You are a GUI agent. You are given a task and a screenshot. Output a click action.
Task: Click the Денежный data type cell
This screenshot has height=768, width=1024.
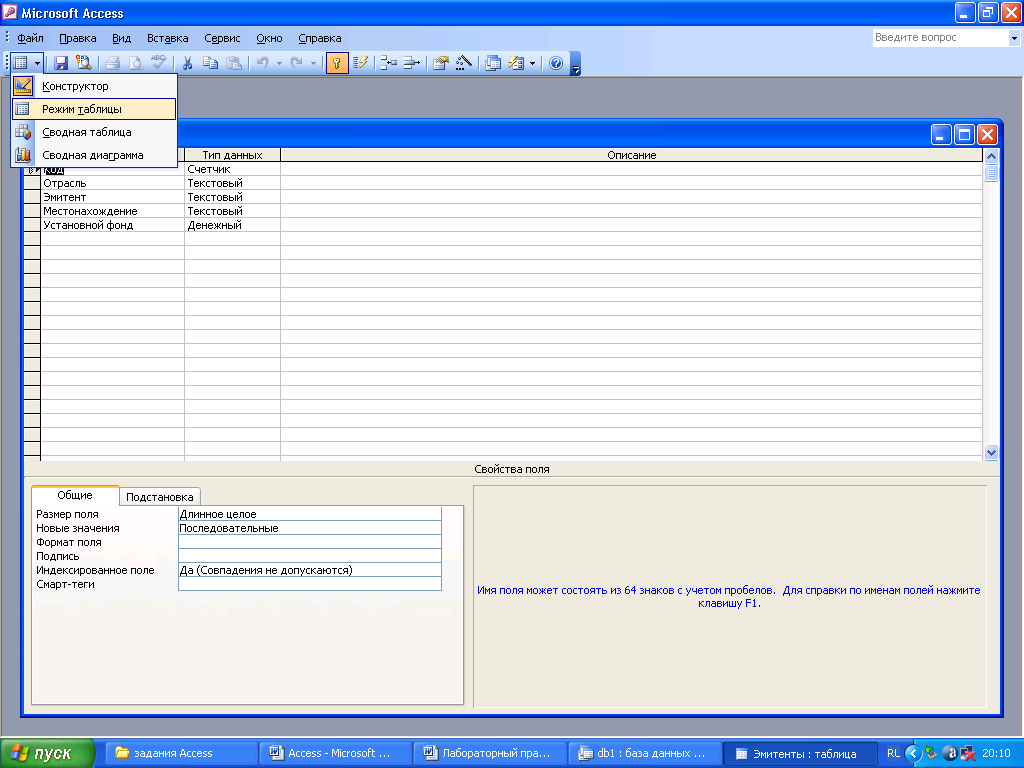[232, 225]
